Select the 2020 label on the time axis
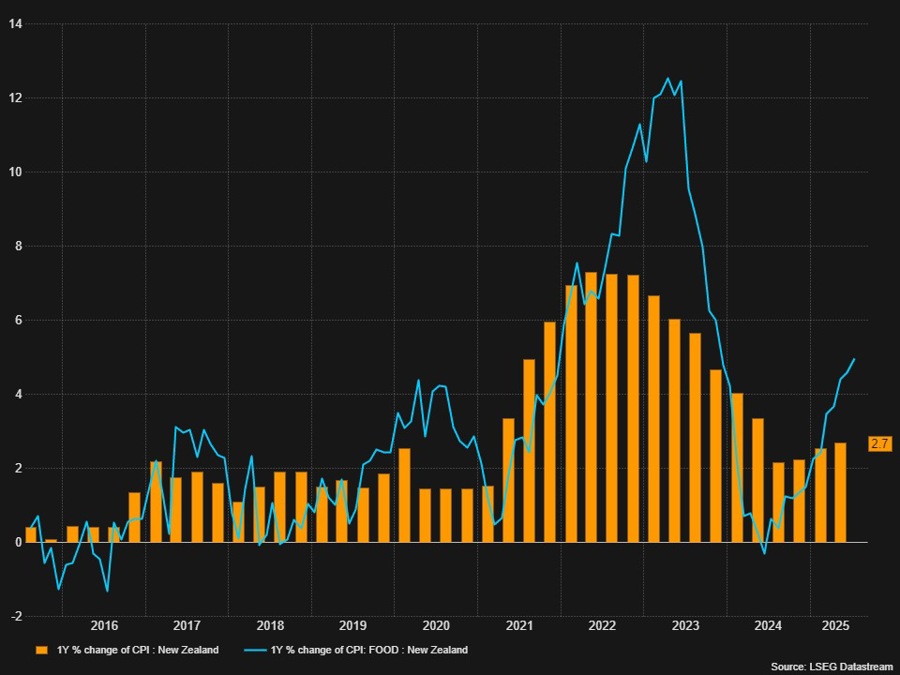 point(436,626)
